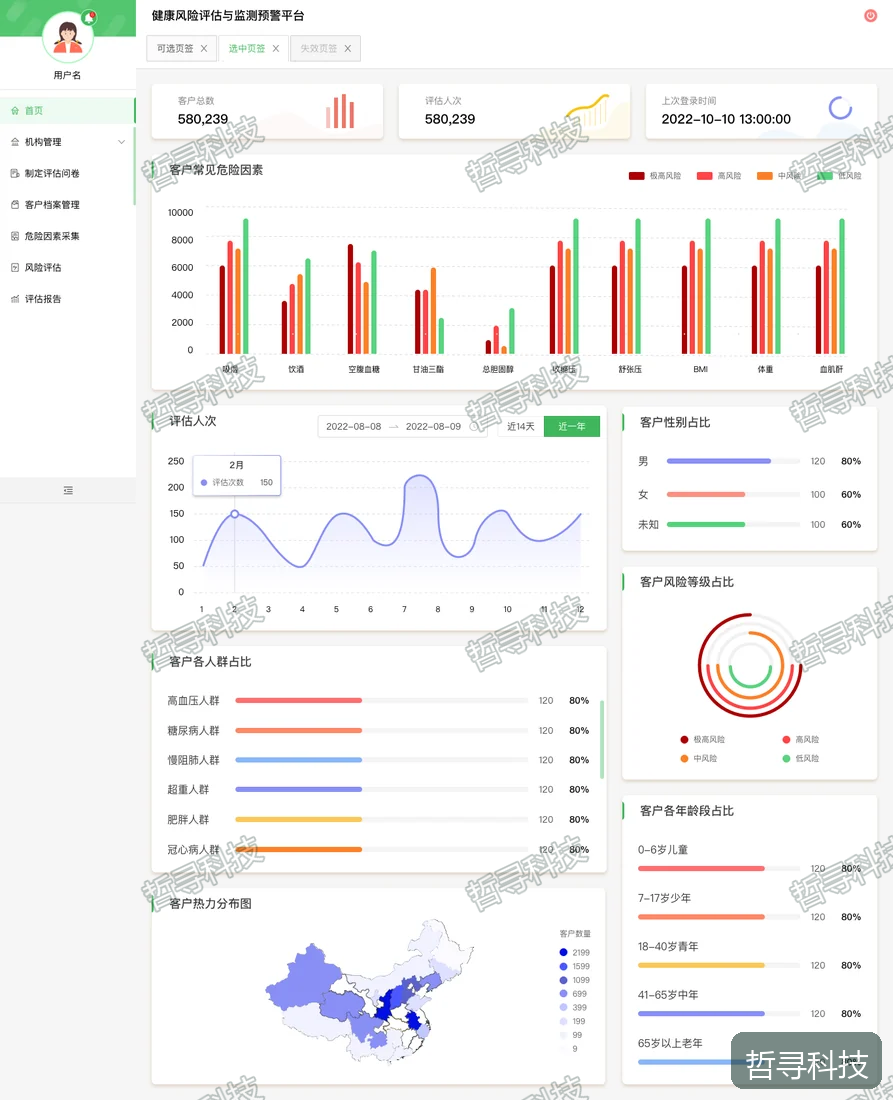Image resolution: width=893 pixels, height=1100 pixels.
Task: Click the 男 gender progress bar
Action: click(x=733, y=461)
